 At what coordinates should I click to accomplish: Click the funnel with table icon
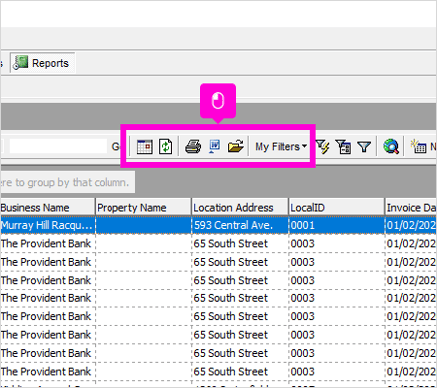(x=343, y=147)
